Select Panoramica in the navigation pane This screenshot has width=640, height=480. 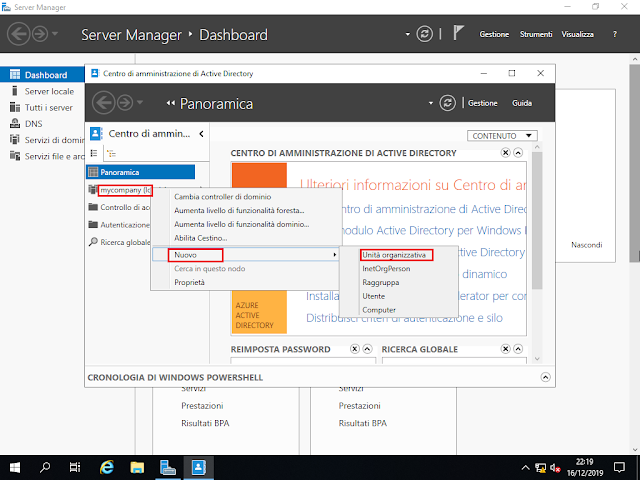coord(140,172)
